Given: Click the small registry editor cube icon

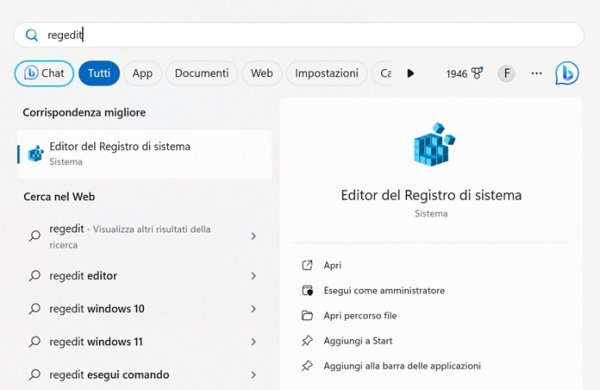Looking at the screenshot, I should coord(36,154).
